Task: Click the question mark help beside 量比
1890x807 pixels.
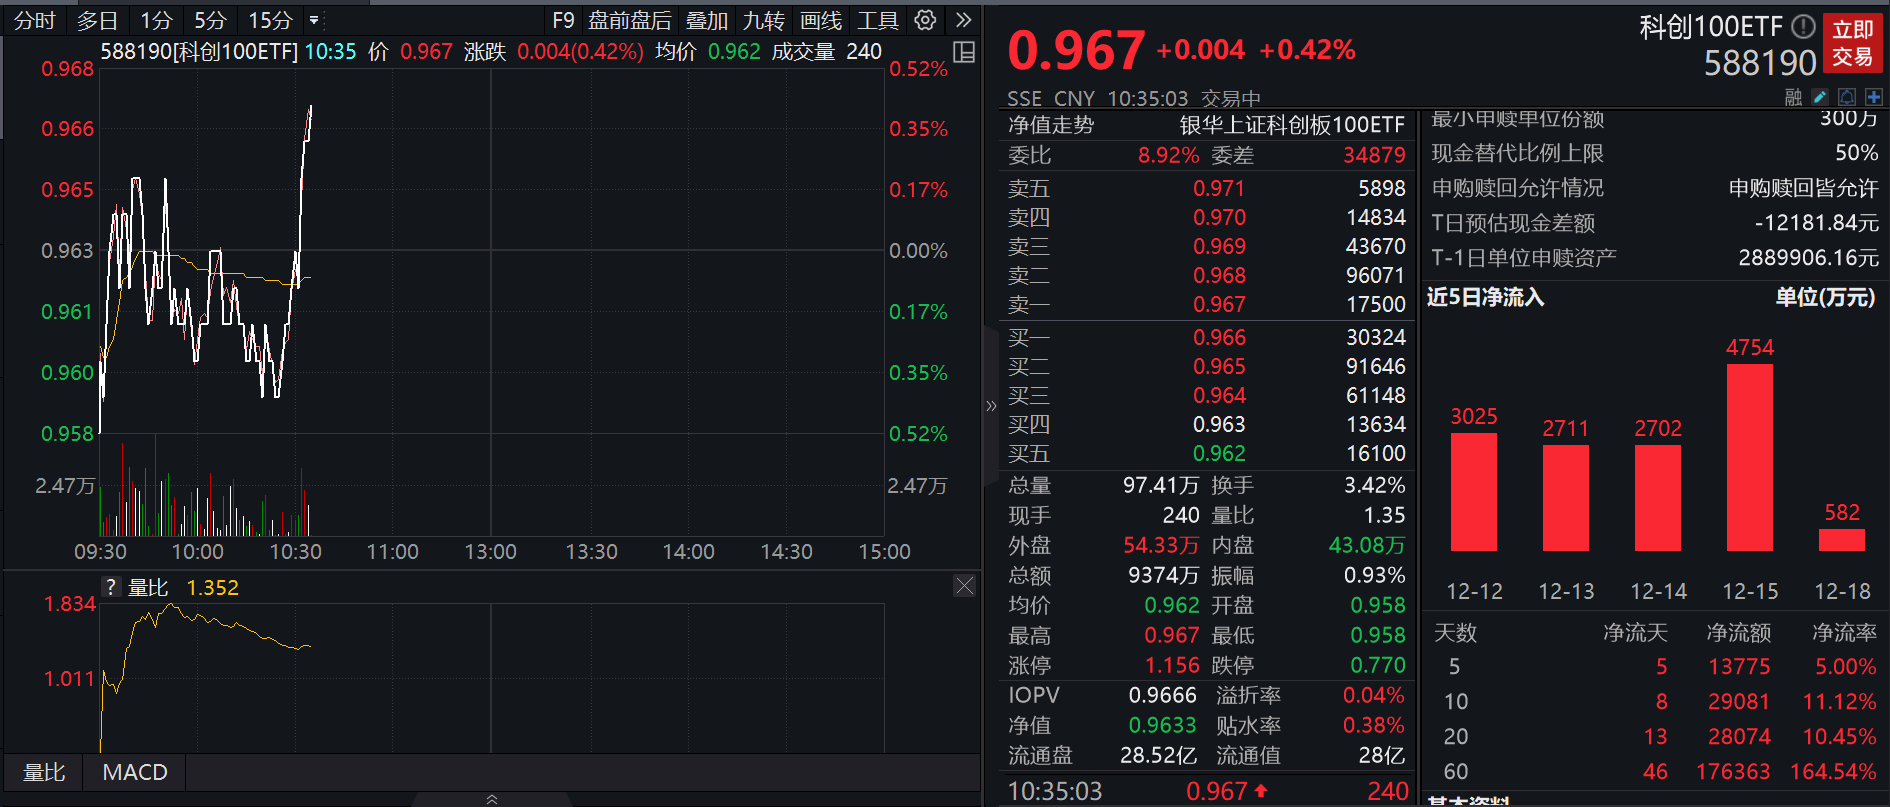Action: [x=111, y=587]
